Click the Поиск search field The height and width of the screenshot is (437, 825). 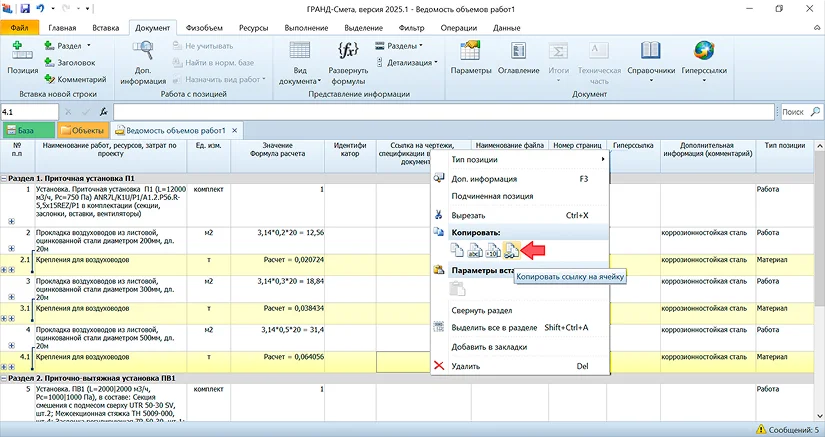(x=793, y=112)
